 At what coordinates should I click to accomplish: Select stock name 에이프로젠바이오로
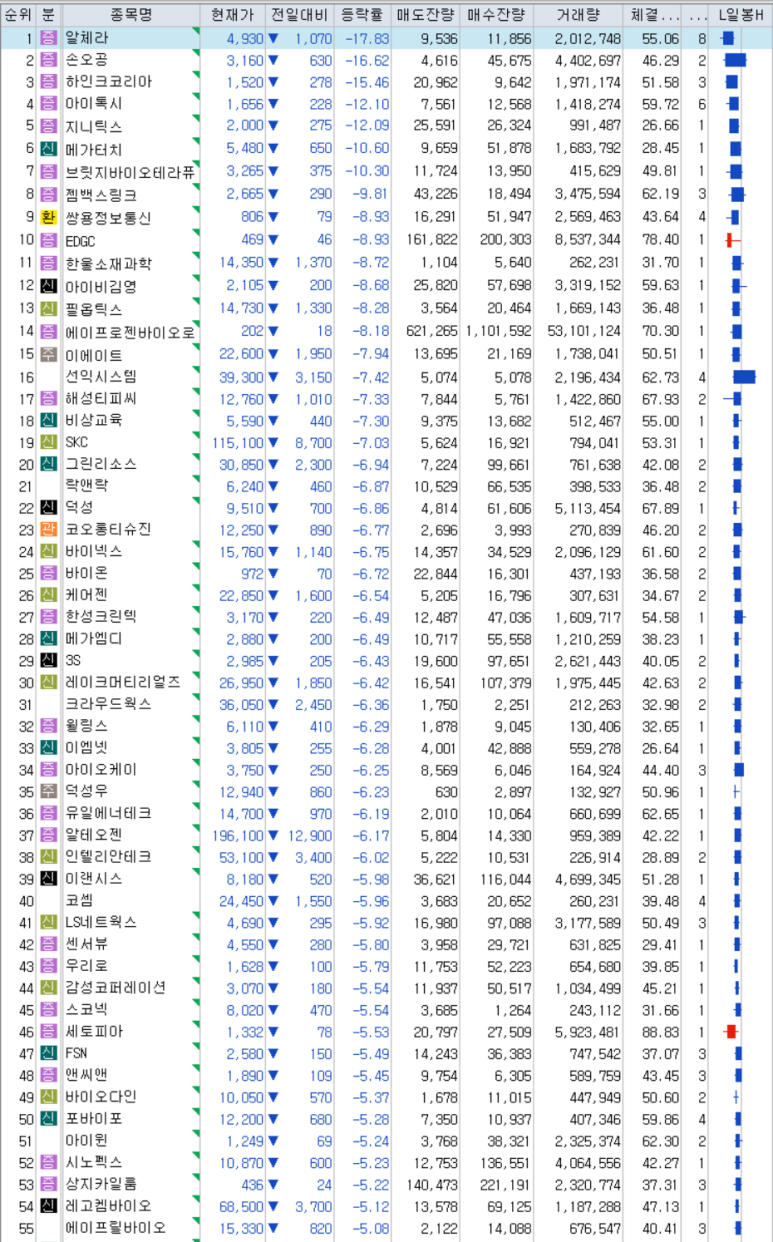(129, 333)
